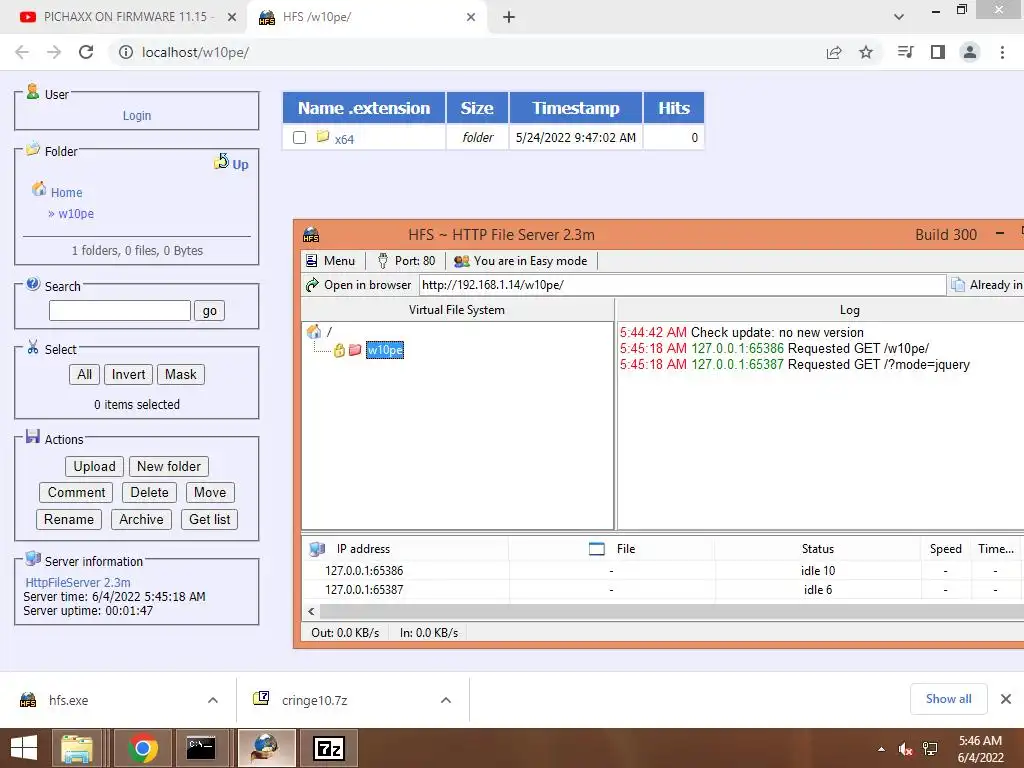Click the Status column header

(x=818, y=549)
